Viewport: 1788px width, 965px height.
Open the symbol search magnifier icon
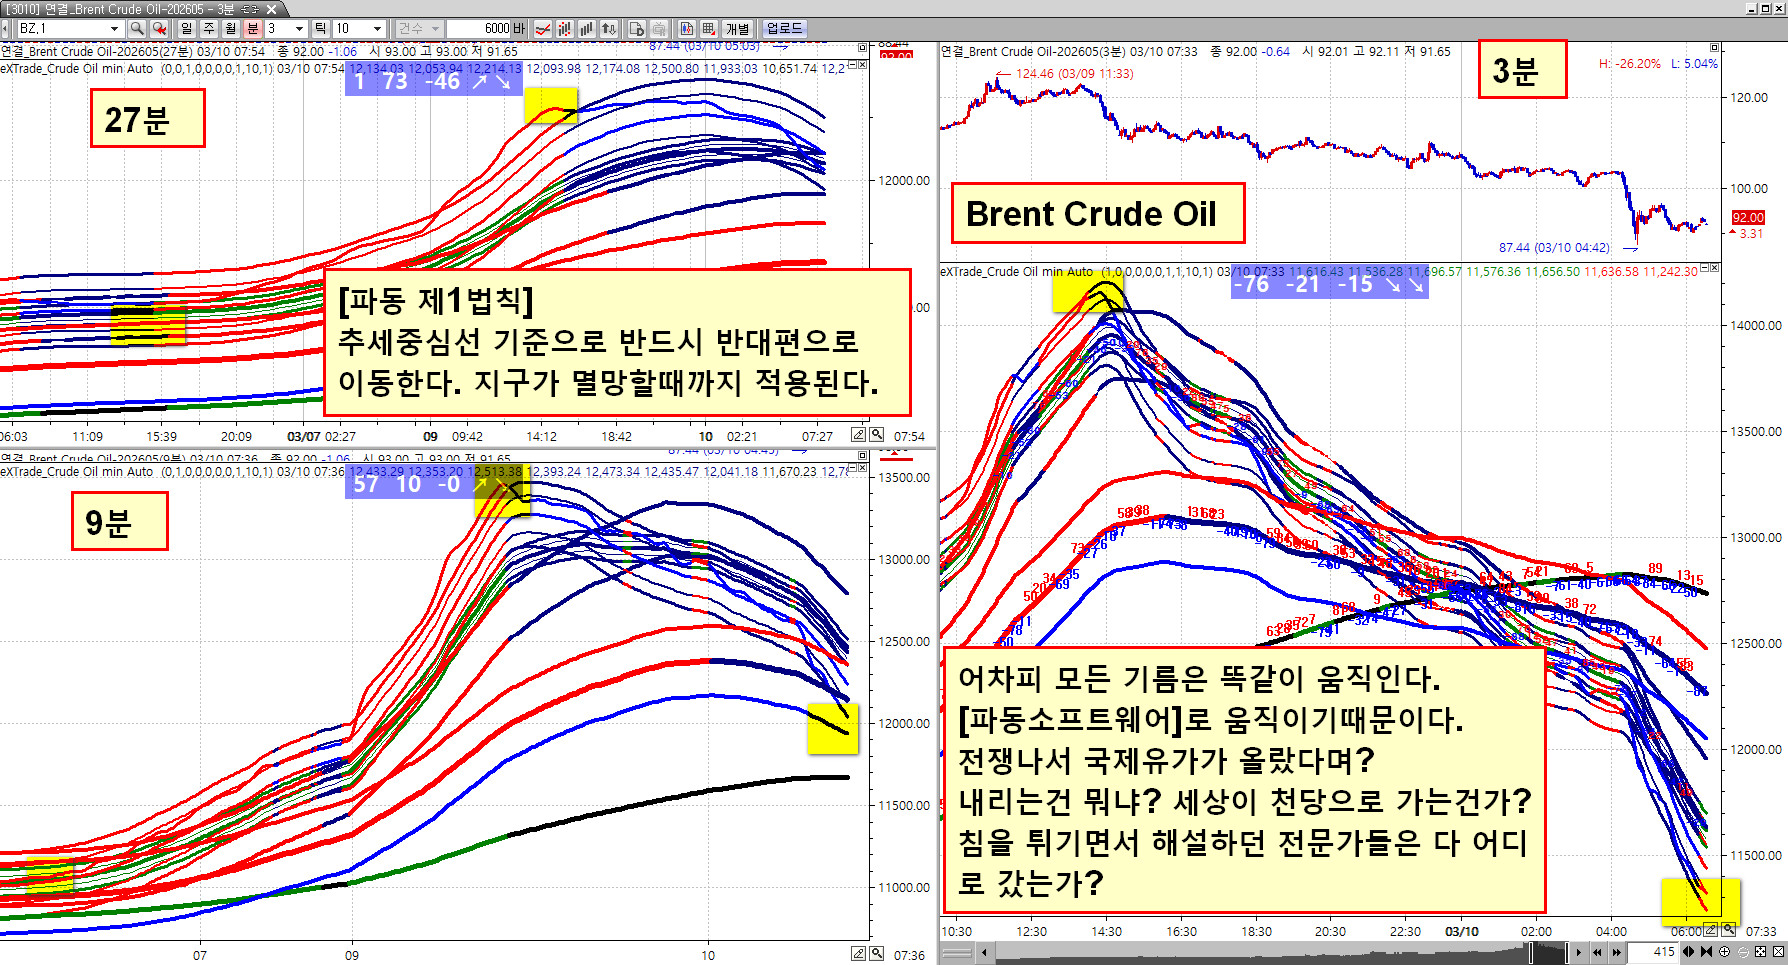137,29
